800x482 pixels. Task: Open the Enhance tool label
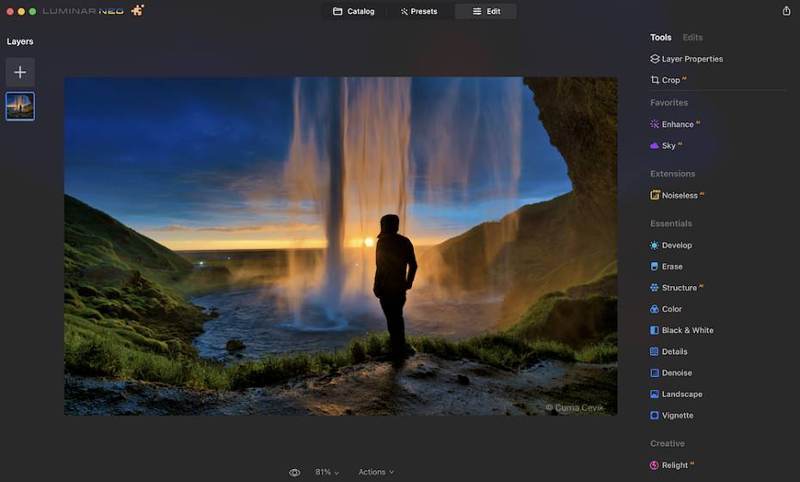[678, 124]
